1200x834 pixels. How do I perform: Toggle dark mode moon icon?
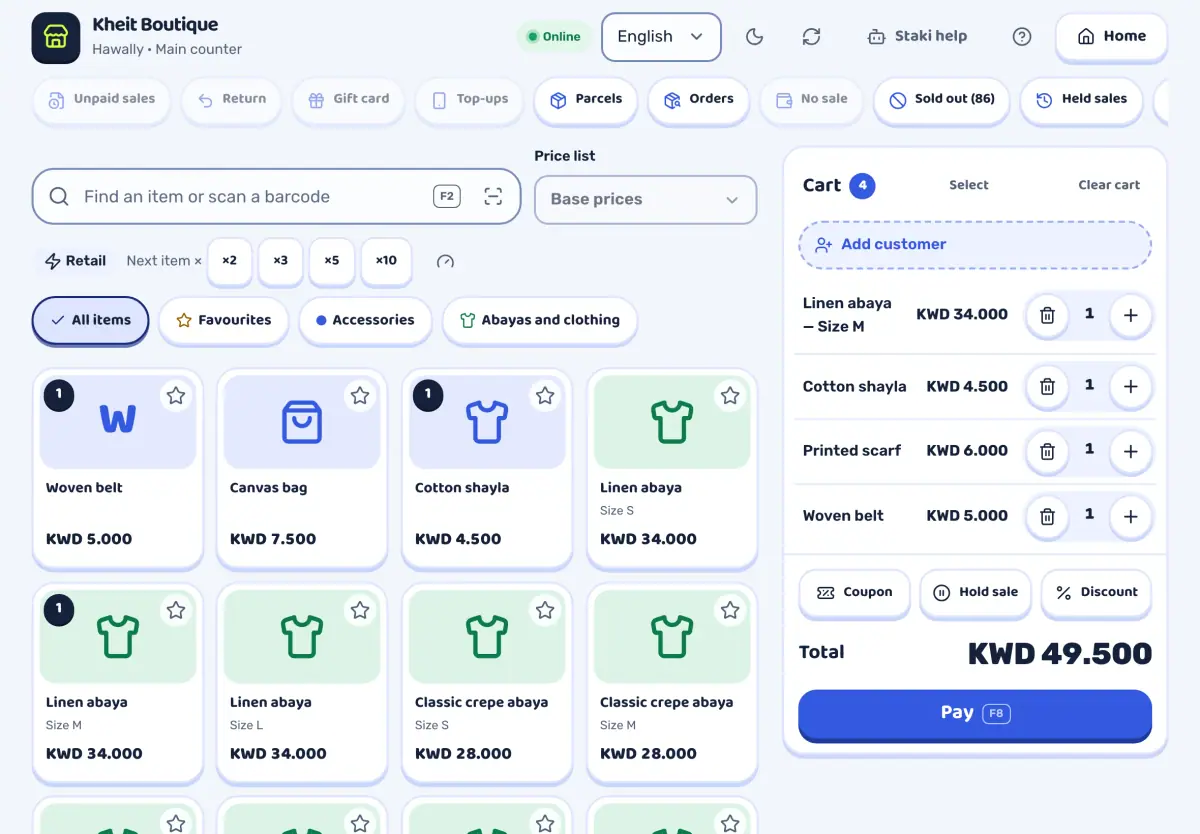click(755, 37)
